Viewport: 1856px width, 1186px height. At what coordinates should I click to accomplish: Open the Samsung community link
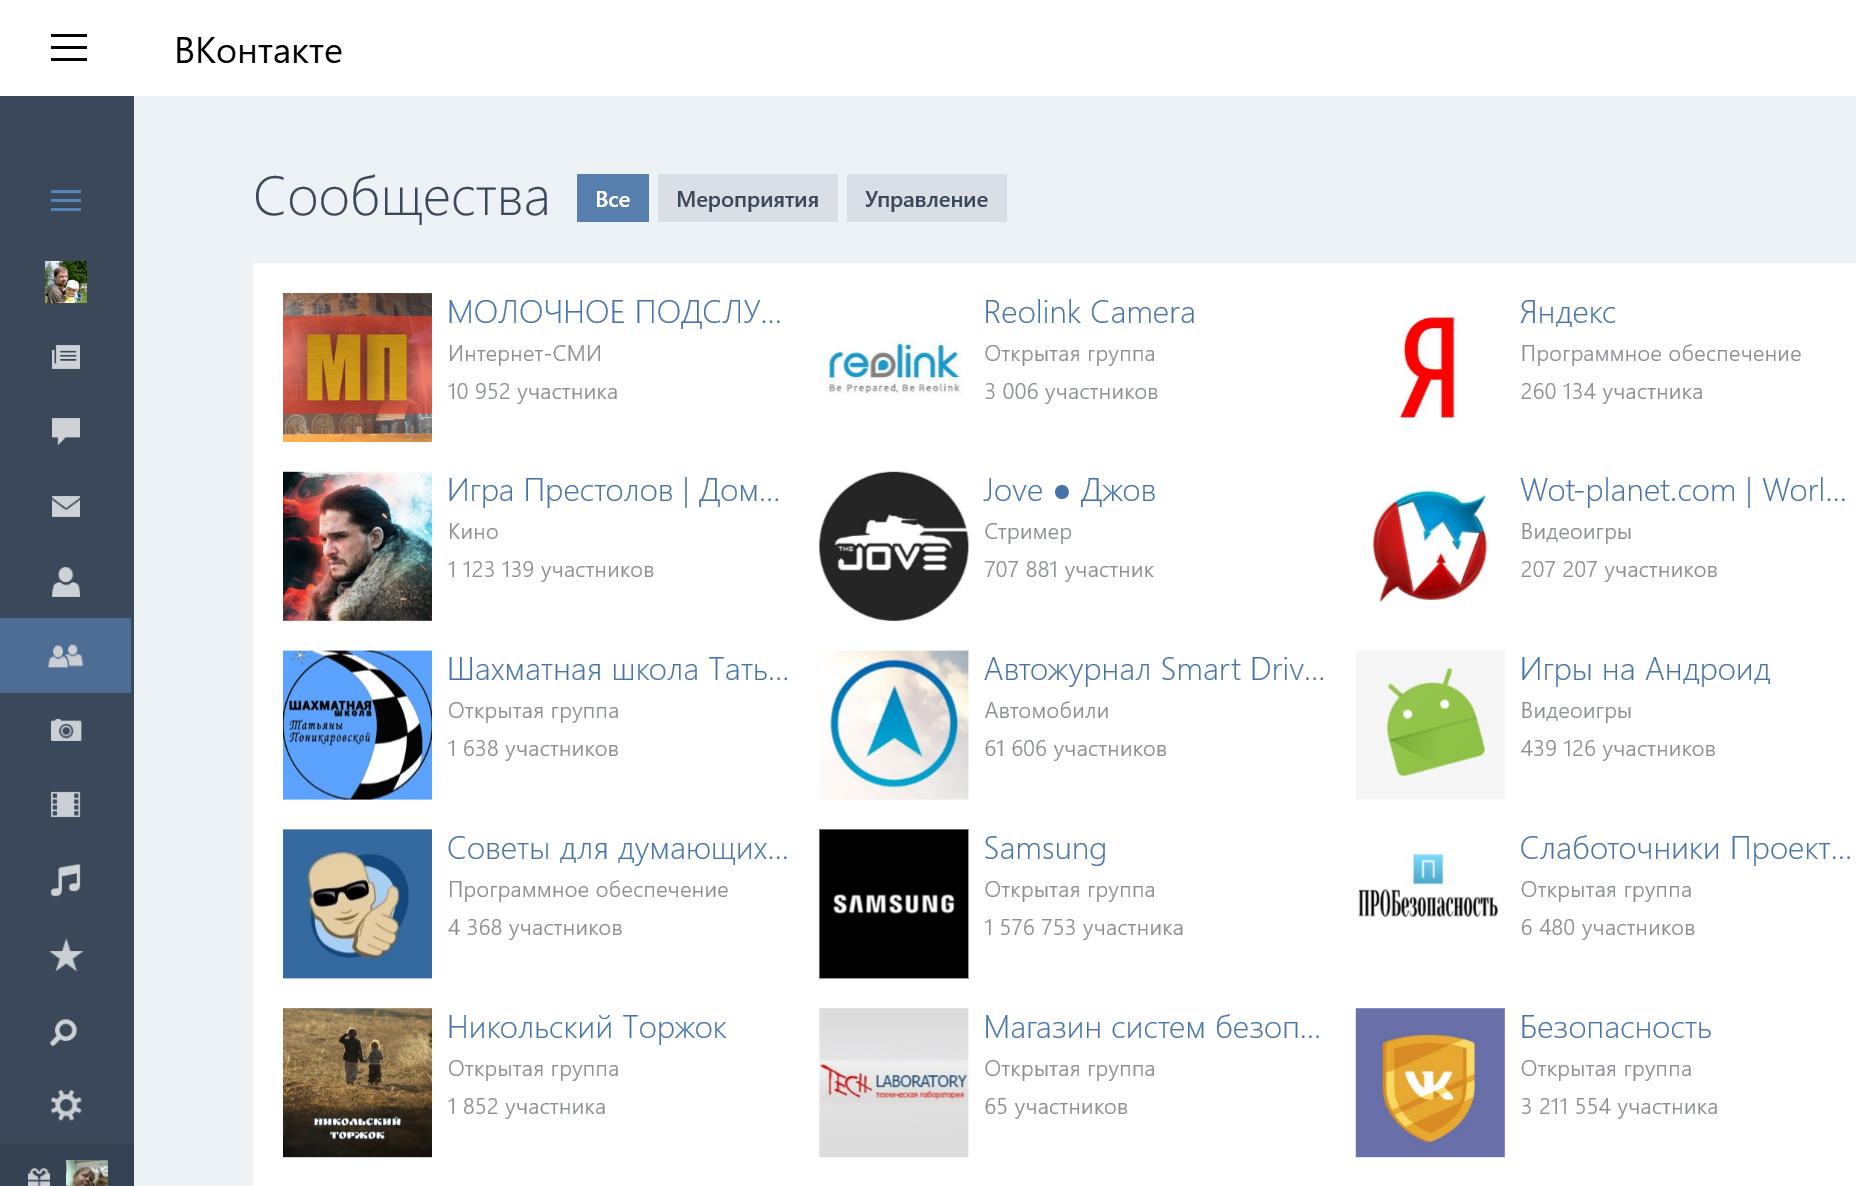(1045, 848)
